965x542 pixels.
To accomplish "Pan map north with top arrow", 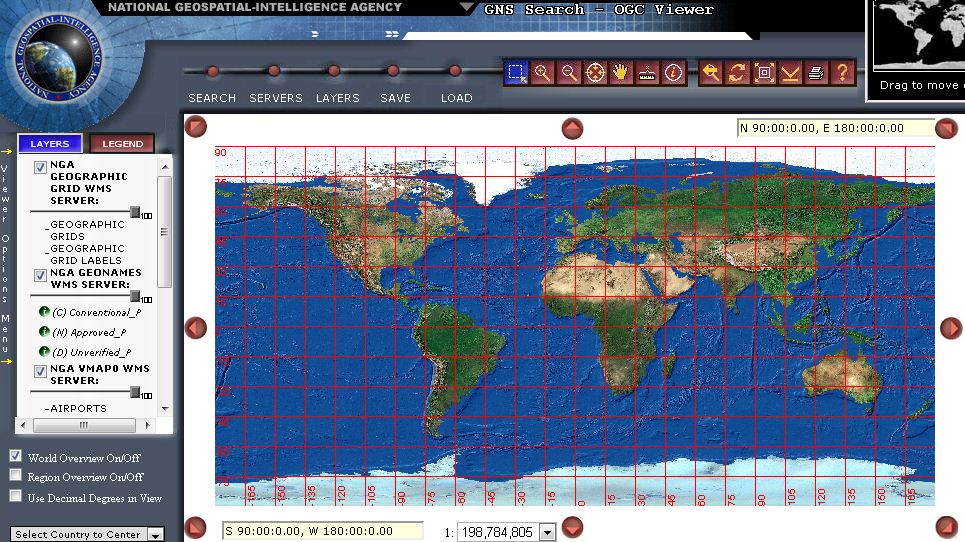I will click(572, 129).
